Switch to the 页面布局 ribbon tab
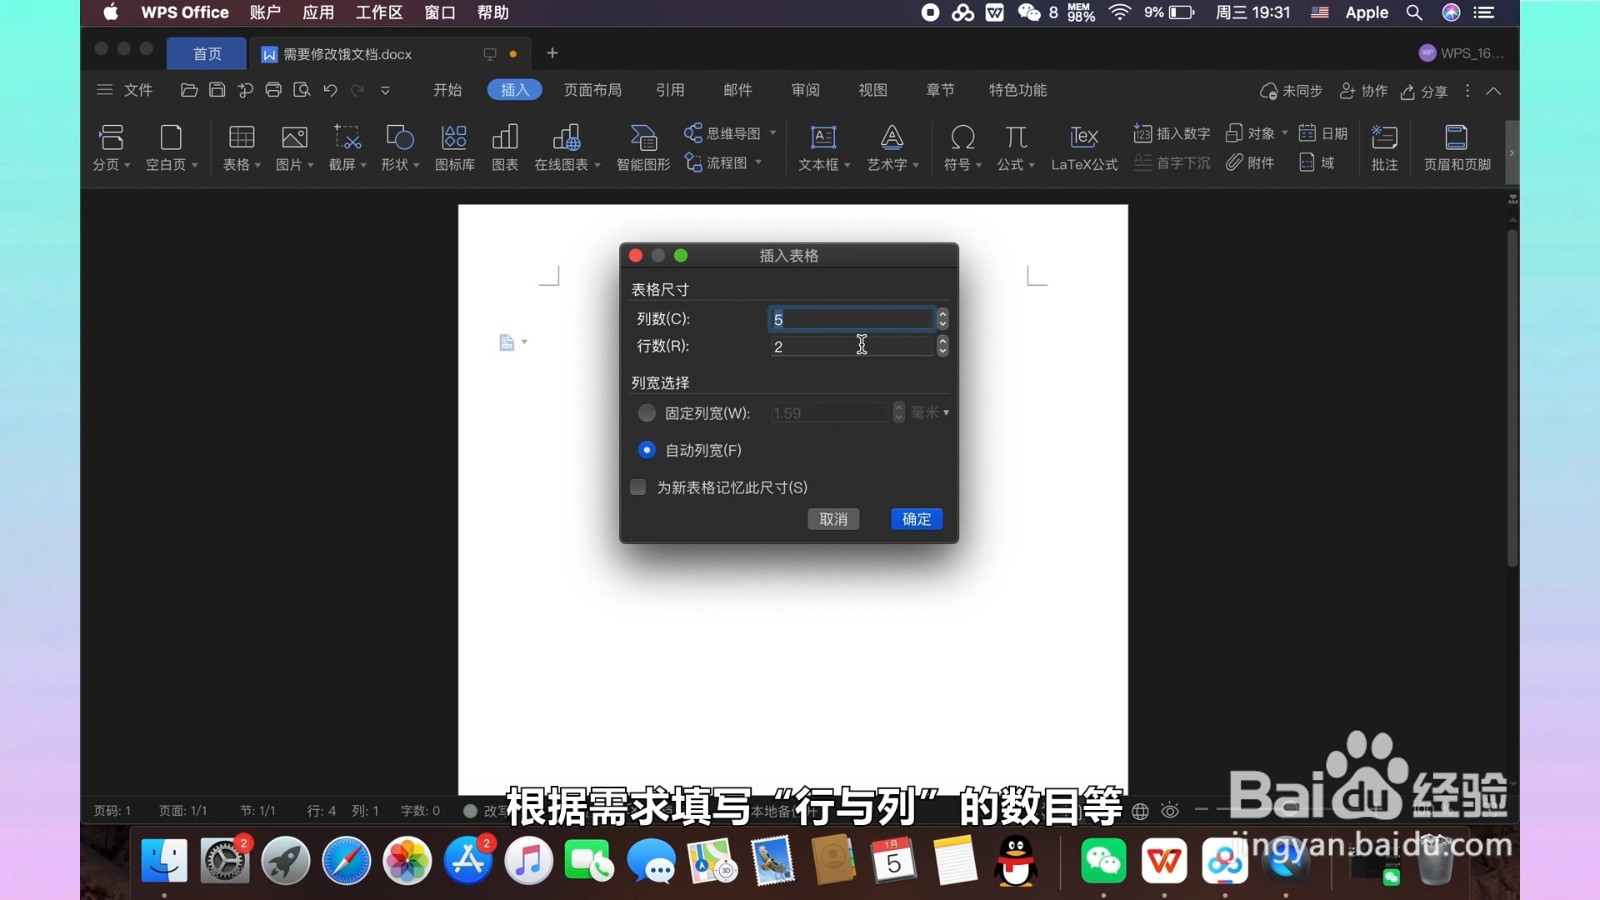 coord(591,90)
